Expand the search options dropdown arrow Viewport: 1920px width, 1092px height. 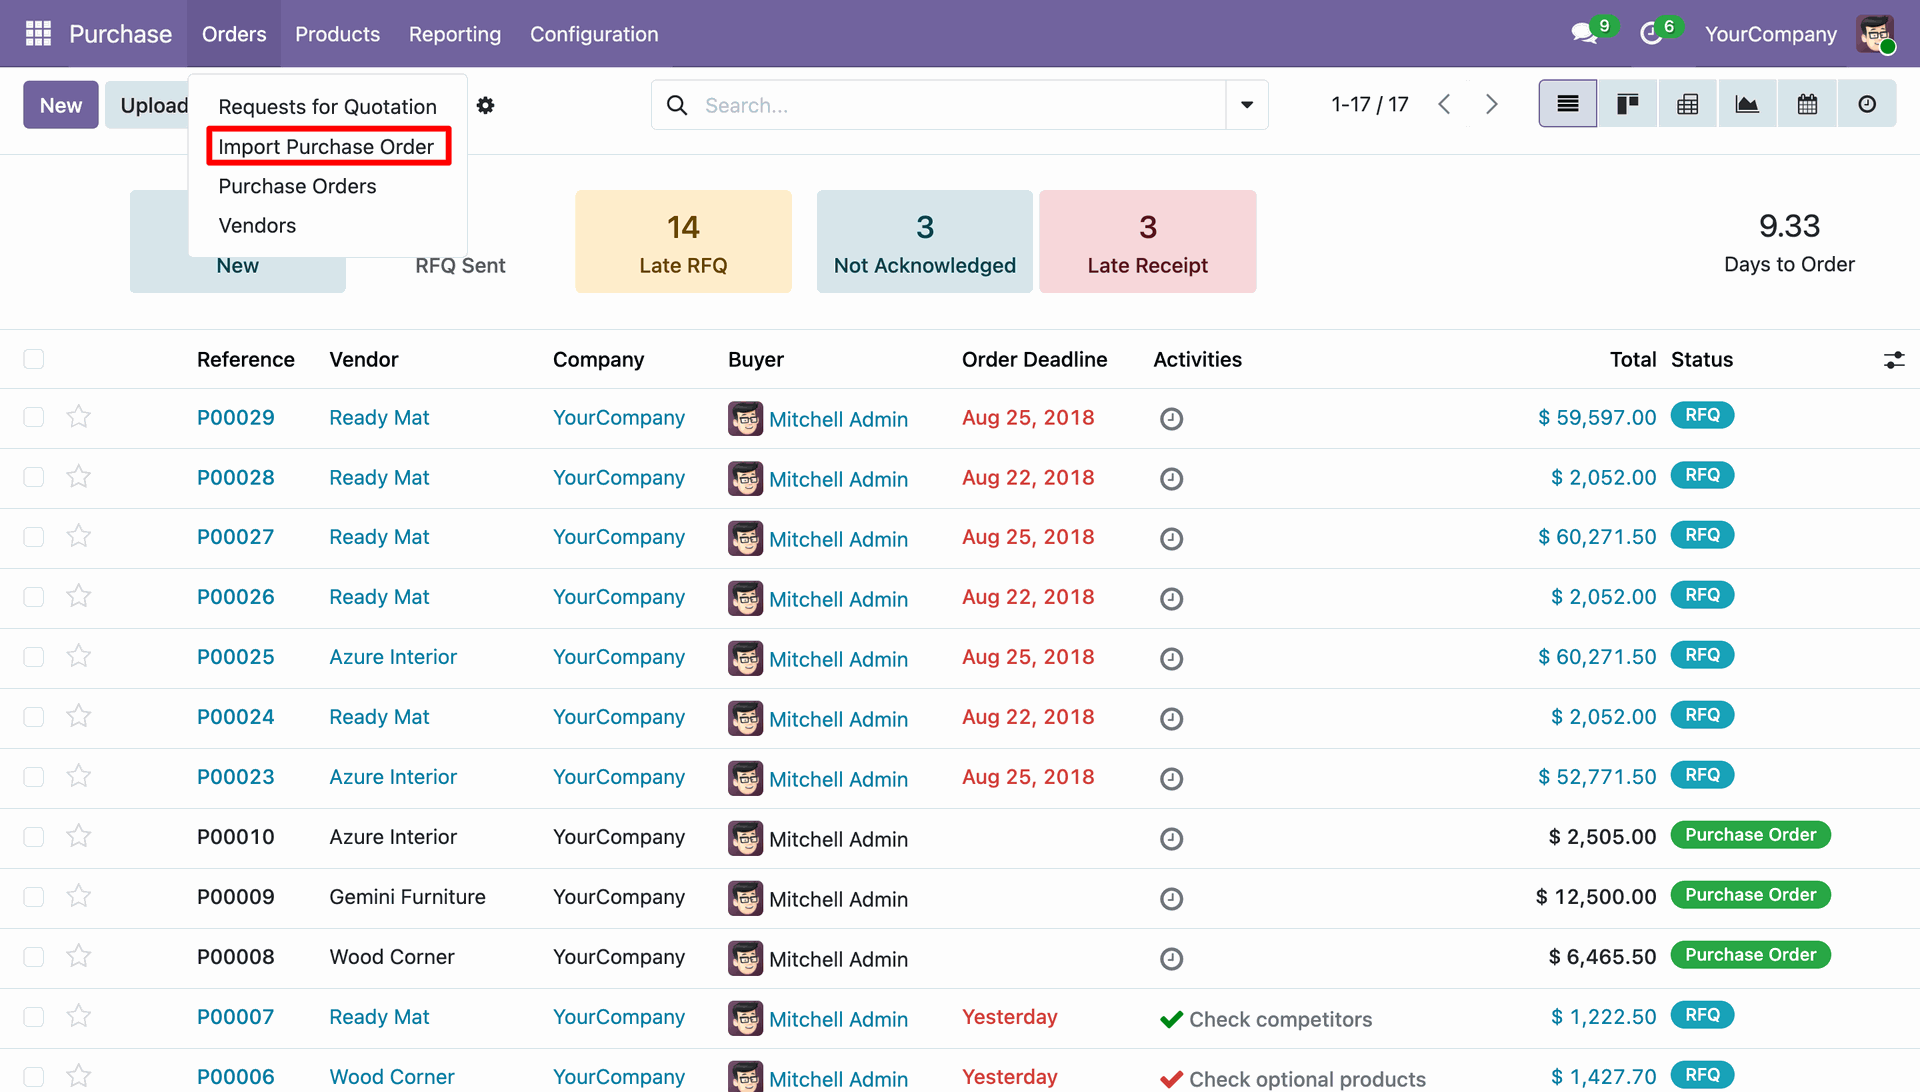tap(1246, 105)
